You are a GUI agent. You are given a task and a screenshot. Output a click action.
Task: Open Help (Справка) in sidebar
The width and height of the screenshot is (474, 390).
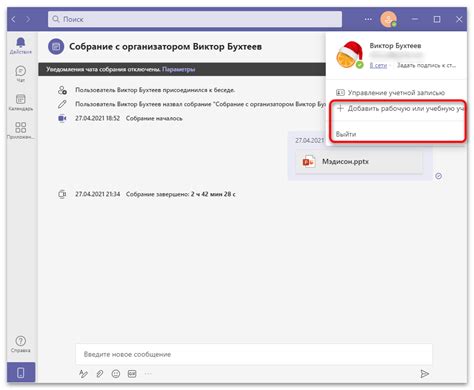[x=21, y=344]
